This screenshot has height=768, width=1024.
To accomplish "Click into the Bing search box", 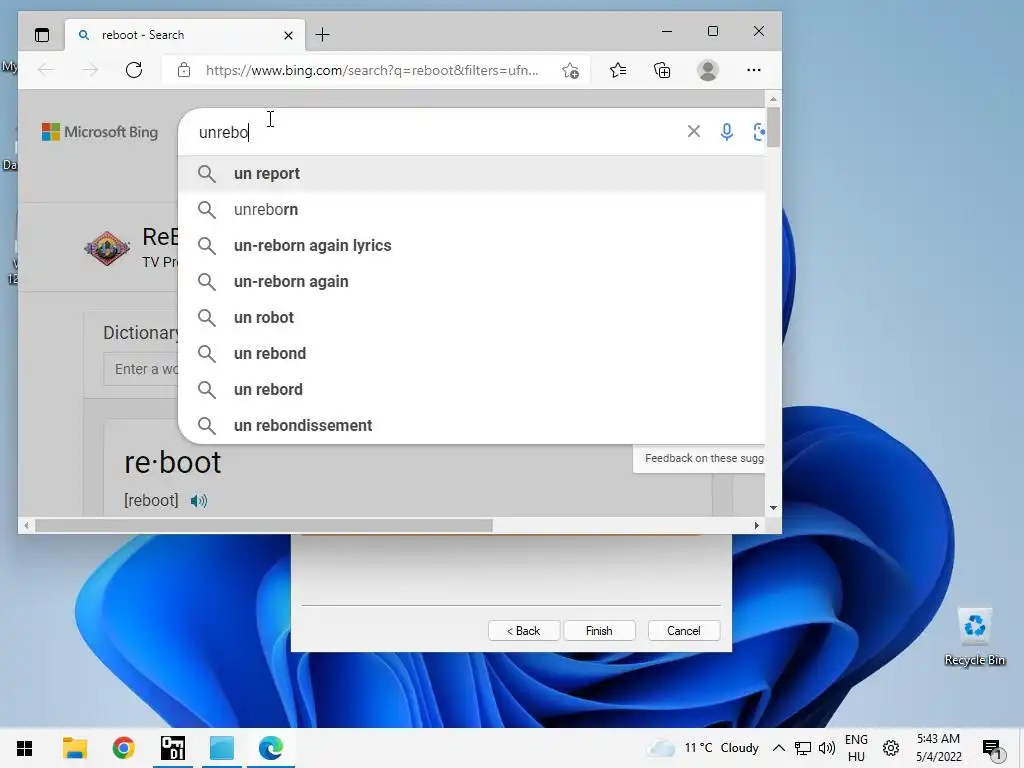I will pyautogui.click(x=438, y=132).
